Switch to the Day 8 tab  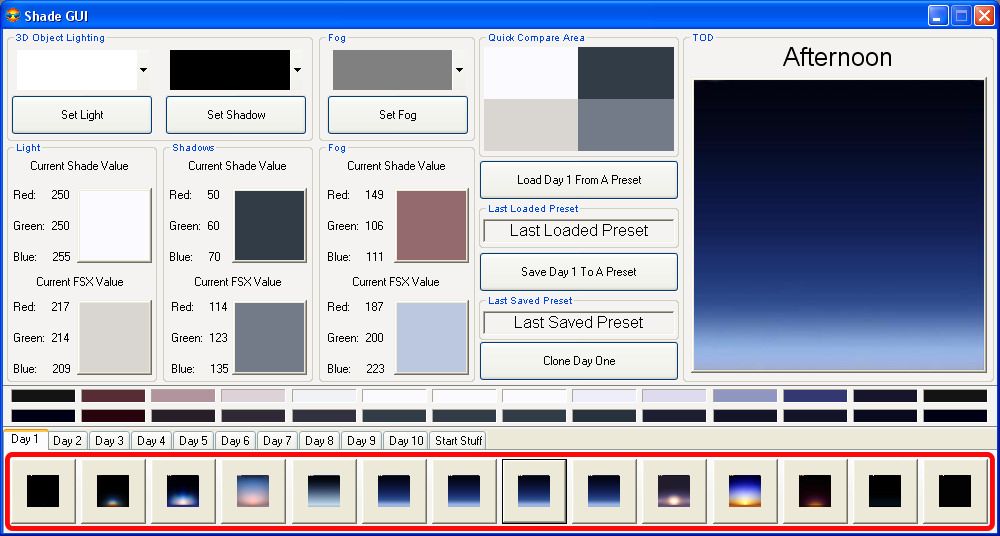(x=320, y=441)
